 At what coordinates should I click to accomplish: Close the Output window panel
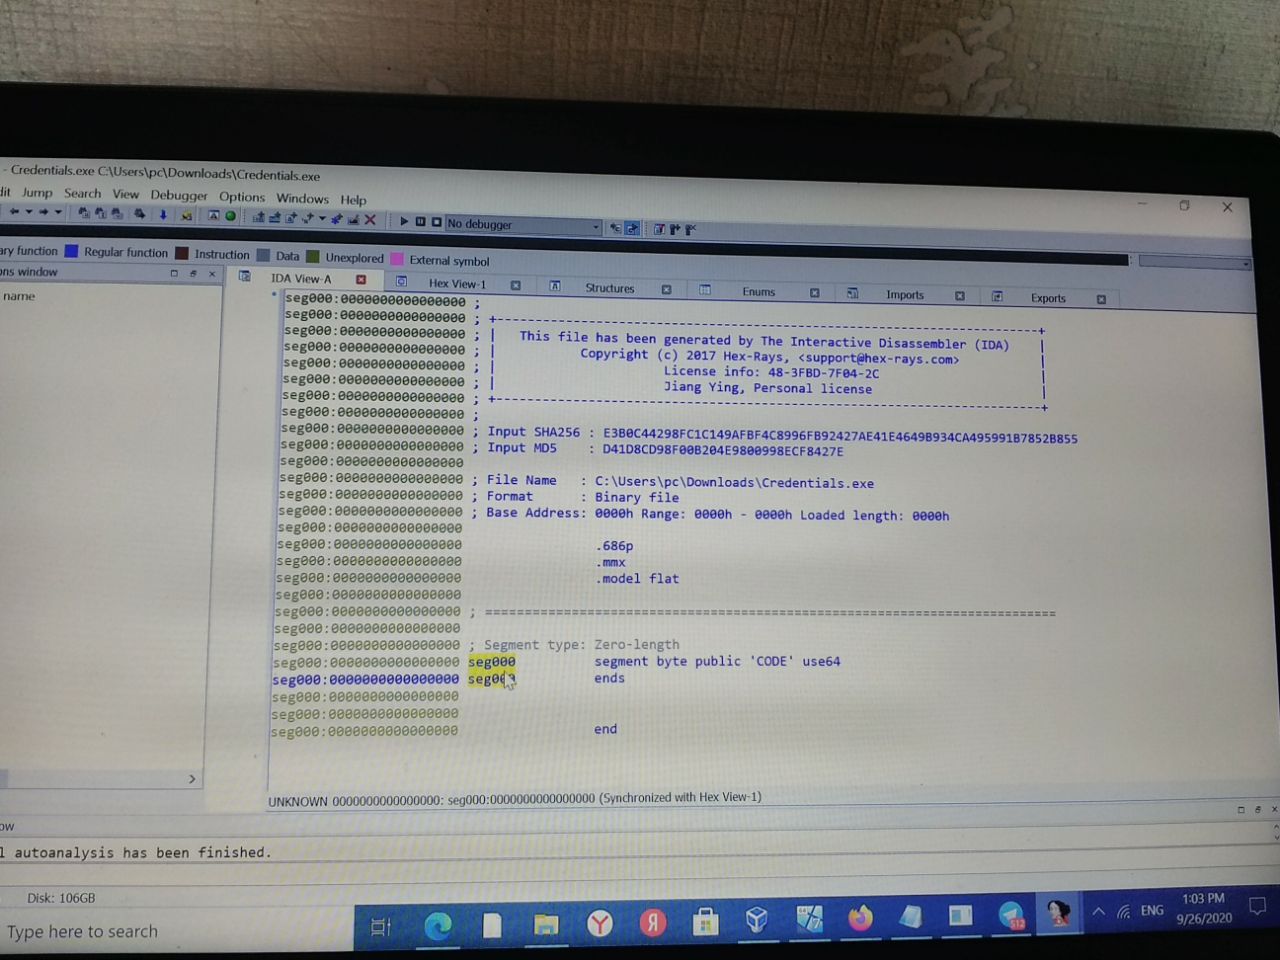1273,809
